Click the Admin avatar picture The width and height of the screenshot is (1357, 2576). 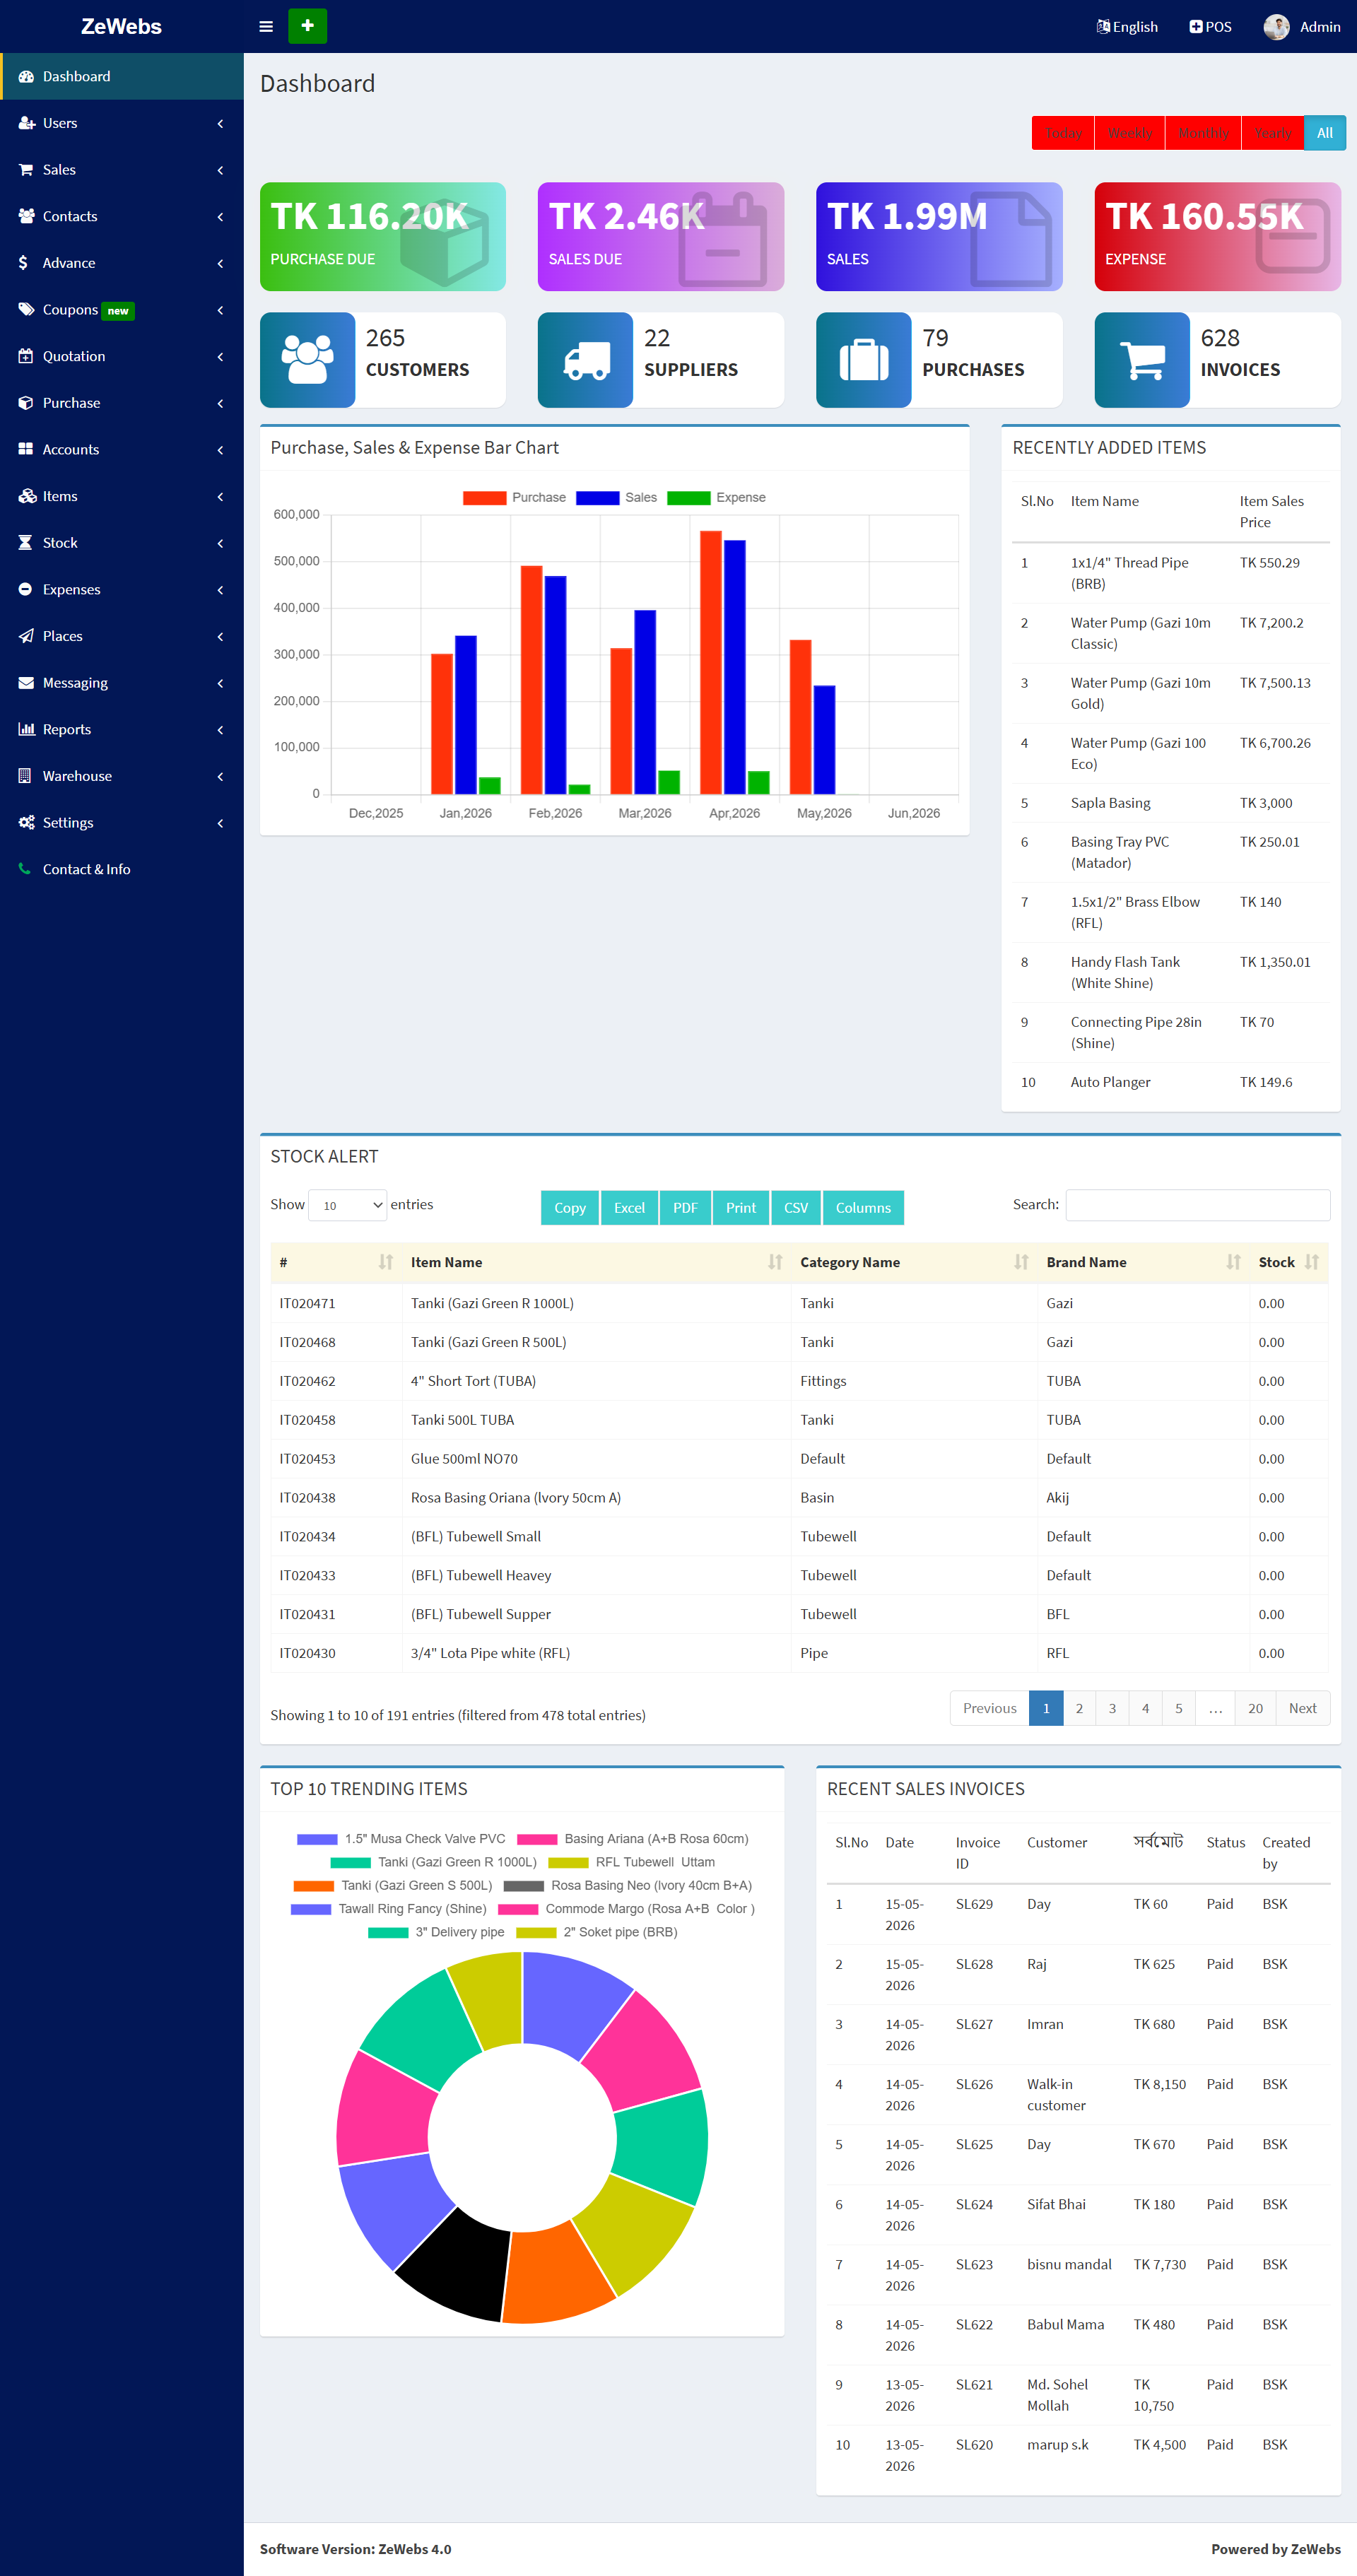point(1275,27)
